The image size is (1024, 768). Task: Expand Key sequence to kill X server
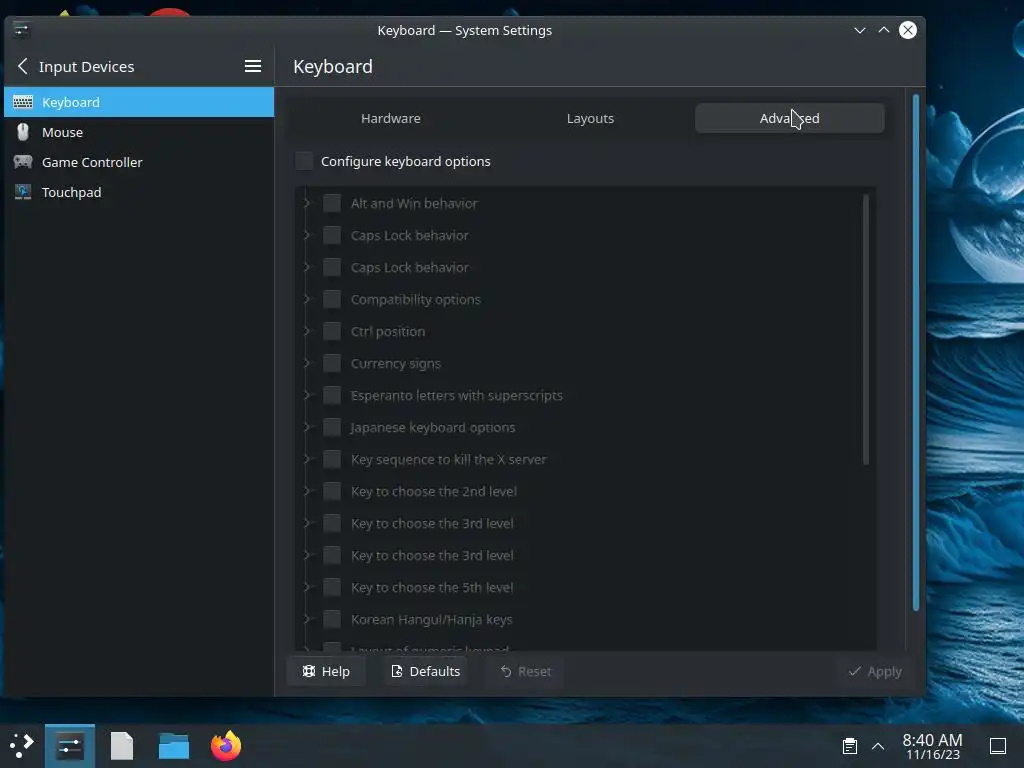click(x=307, y=459)
